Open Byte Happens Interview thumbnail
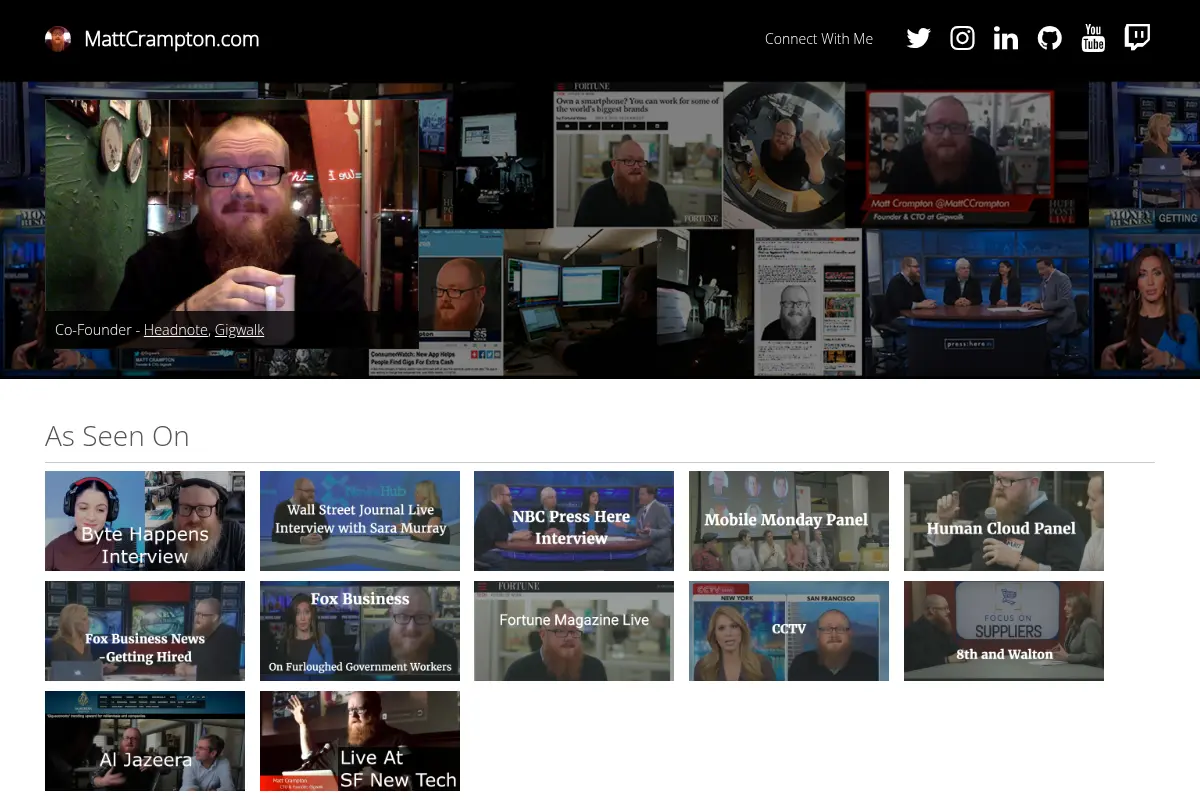This screenshot has width=1200, height=800. (145, 521)
